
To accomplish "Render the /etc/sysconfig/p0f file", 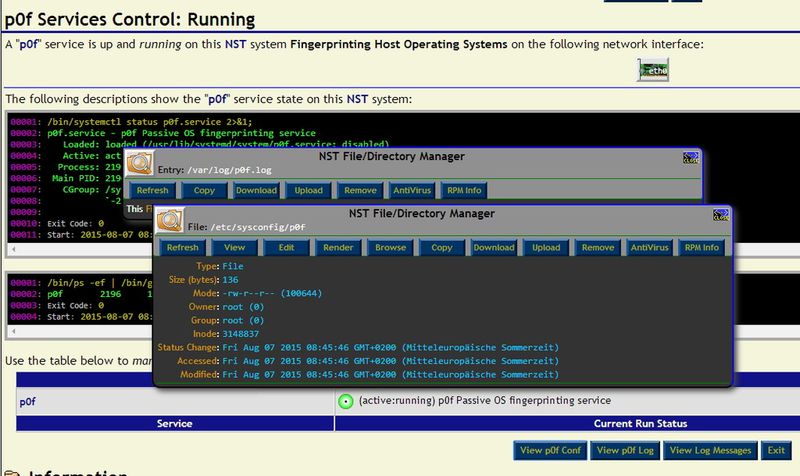I will (x=338, y=247).
